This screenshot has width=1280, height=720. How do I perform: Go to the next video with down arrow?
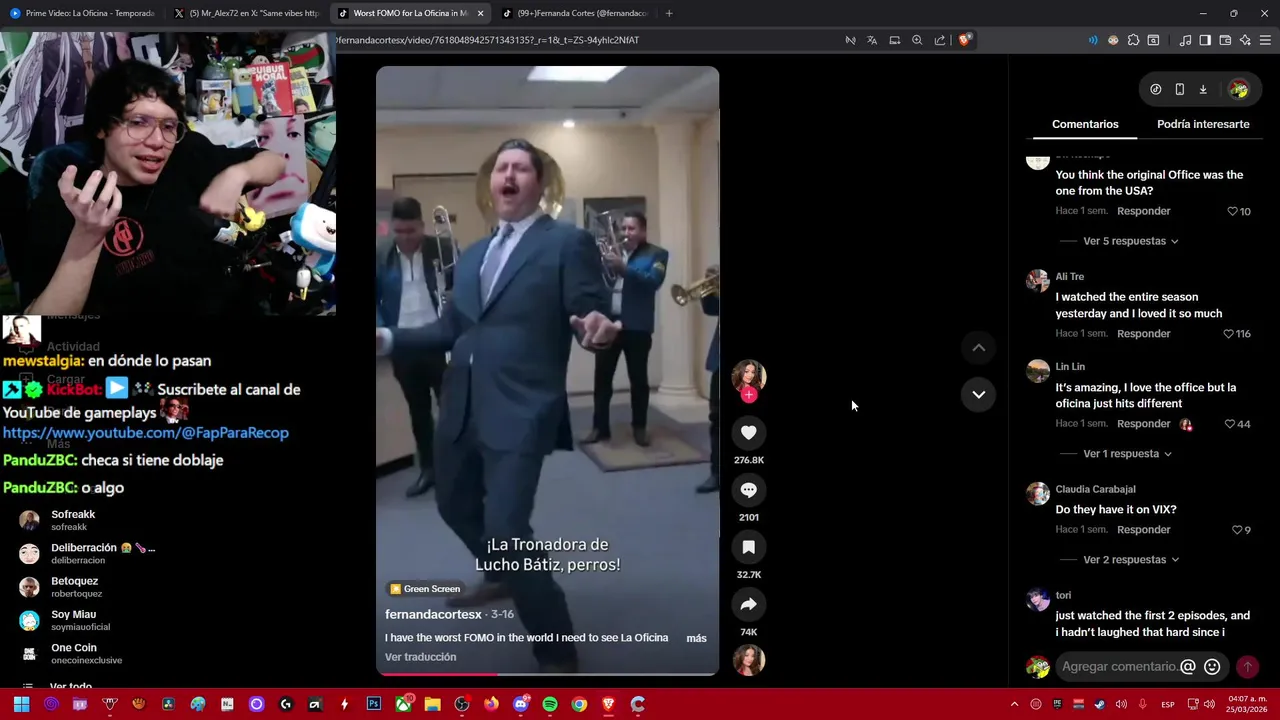tap(979, 394)
